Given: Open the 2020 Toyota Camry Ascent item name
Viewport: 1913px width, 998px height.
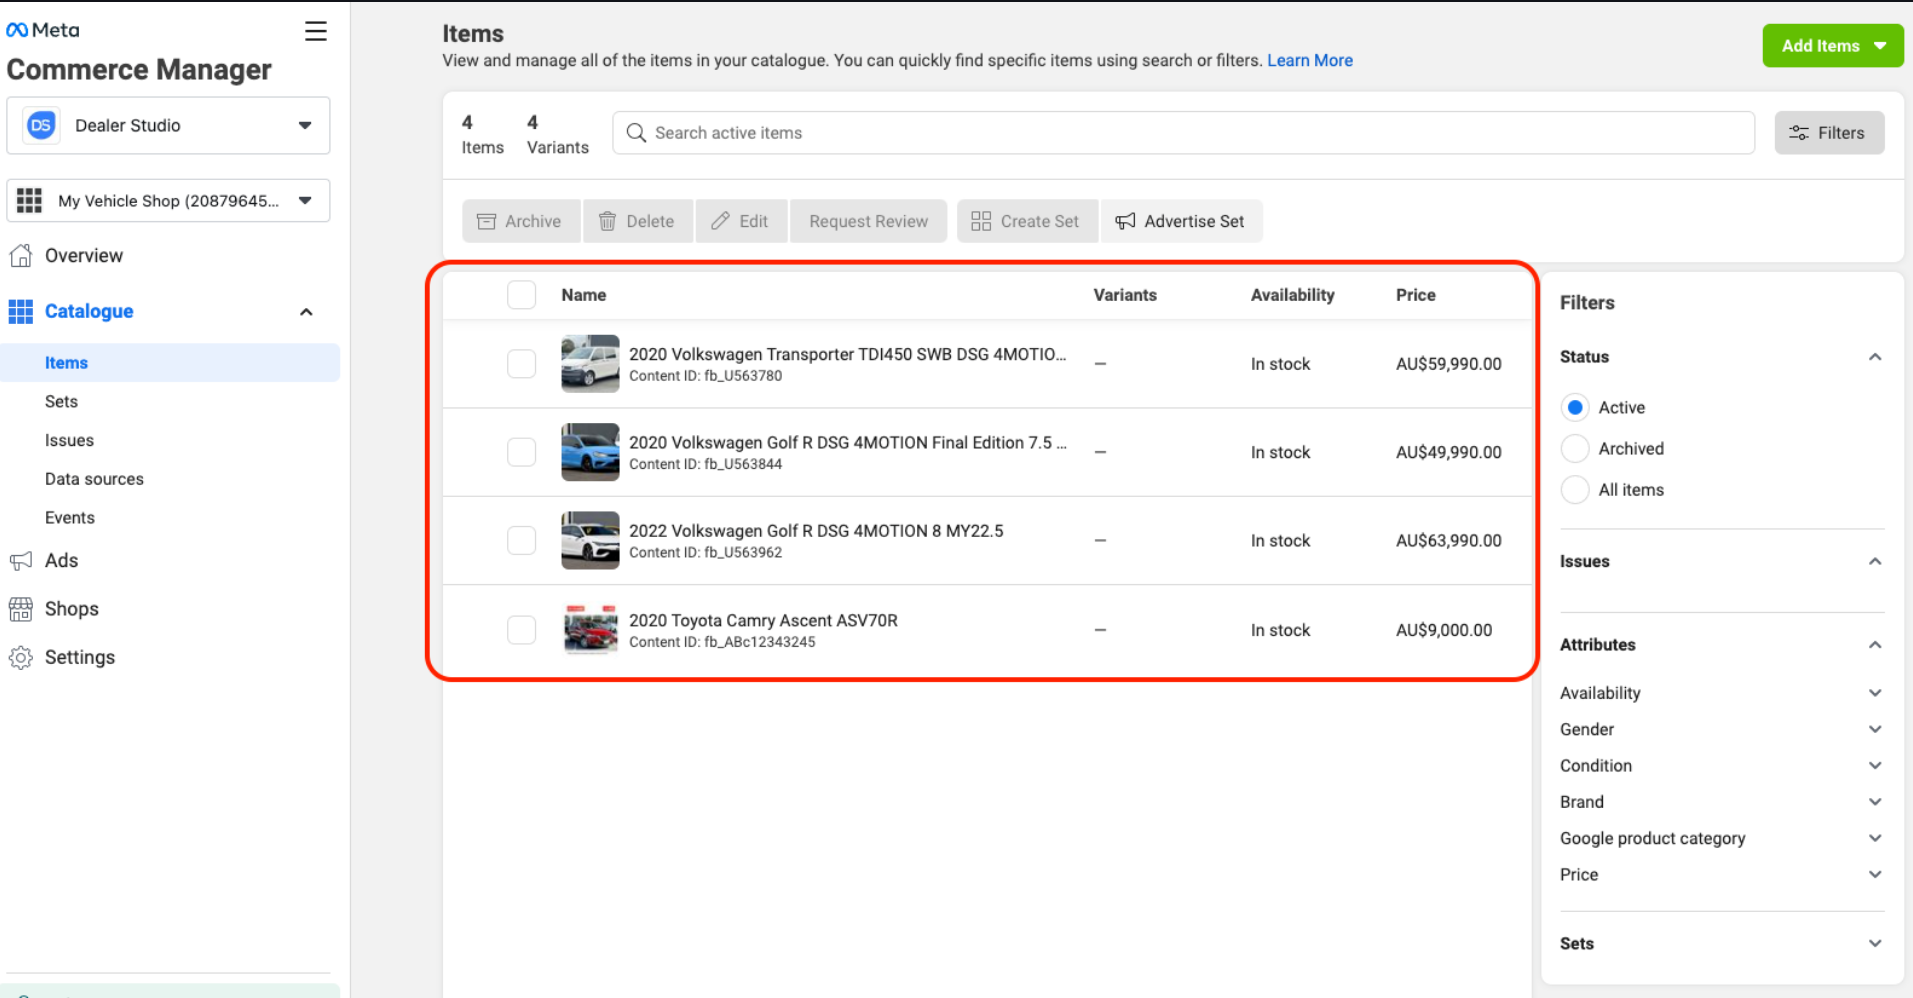Looking at the screenshot, I should point(763,620).
